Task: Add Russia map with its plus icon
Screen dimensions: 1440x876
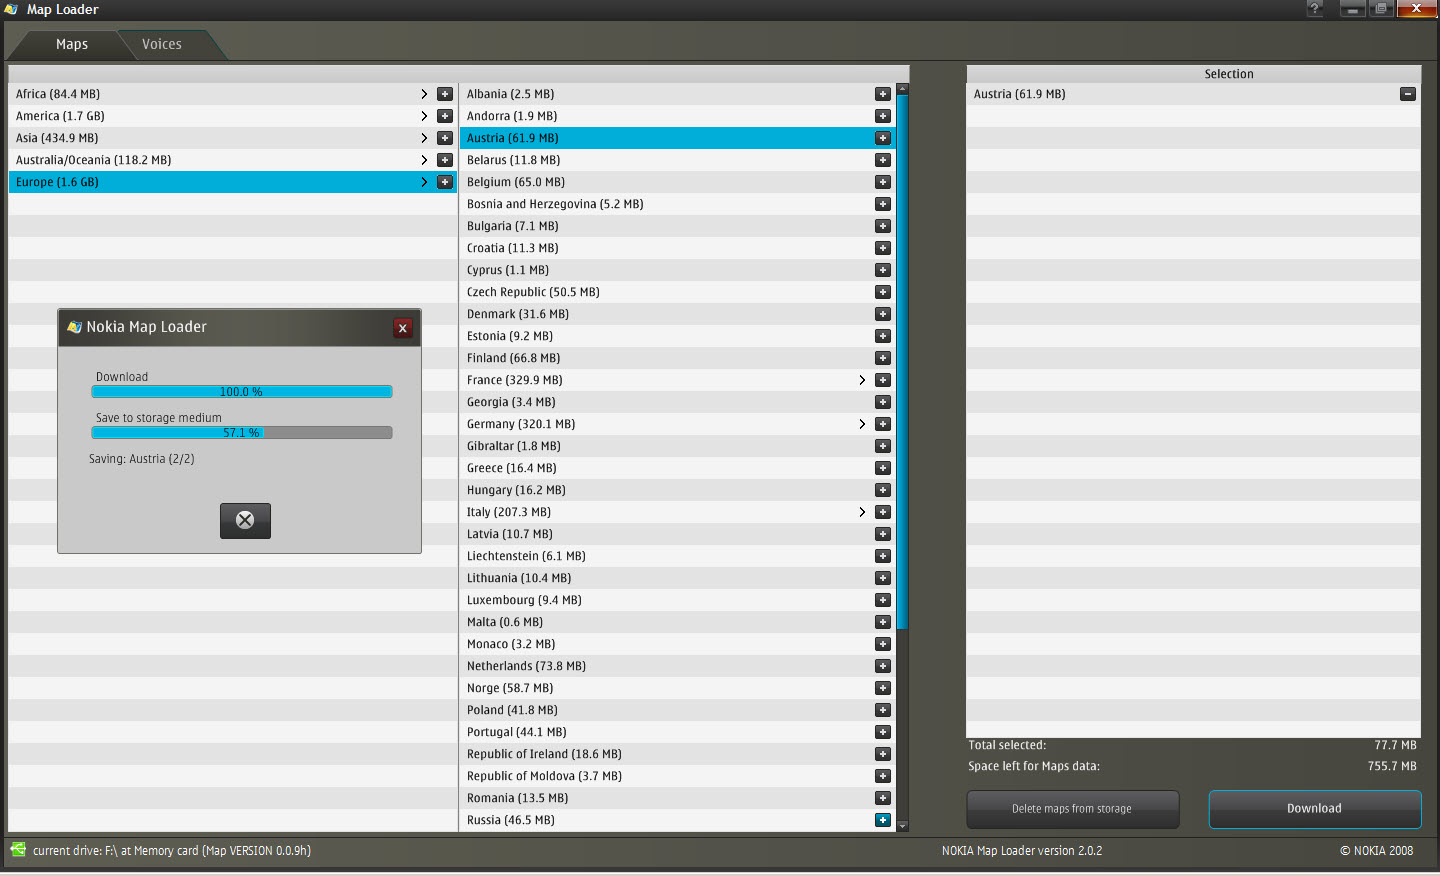Action: (882, 820)
